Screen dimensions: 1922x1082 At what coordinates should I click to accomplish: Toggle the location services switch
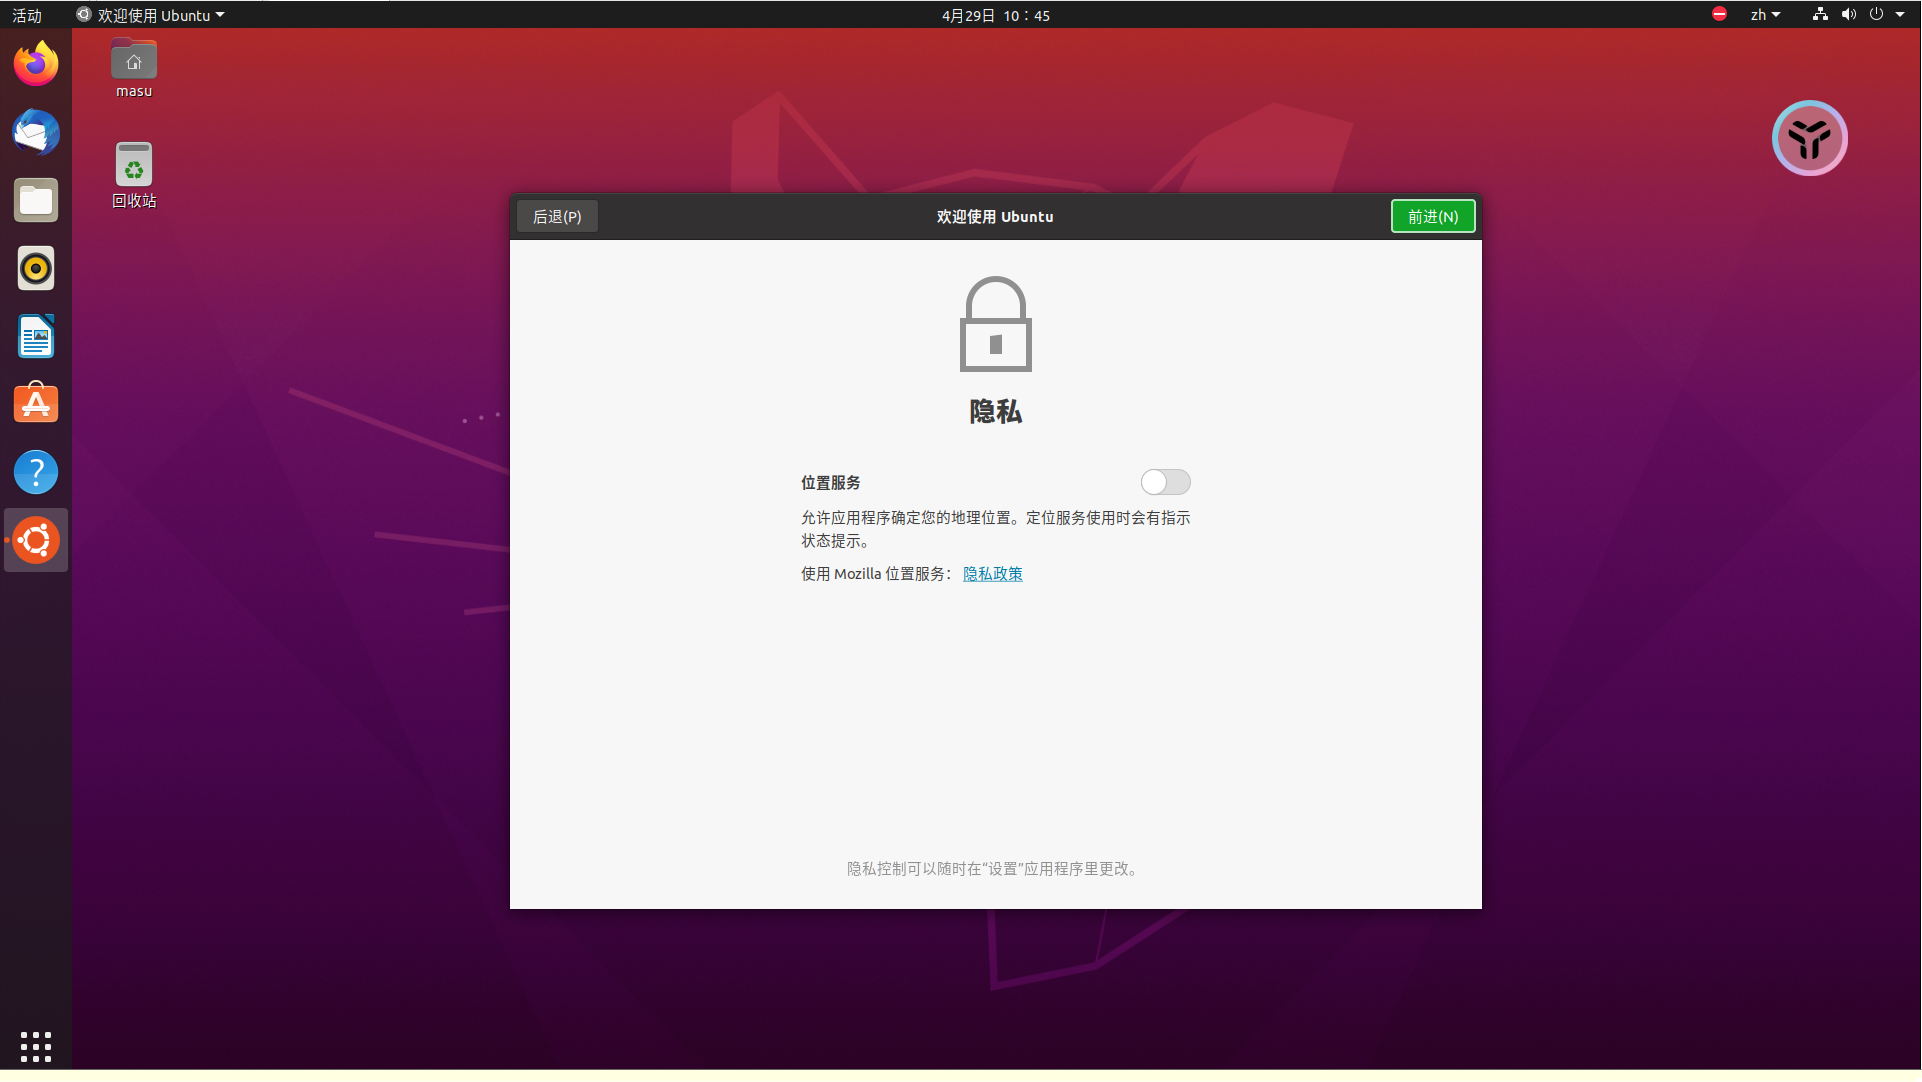(1165, 483)
